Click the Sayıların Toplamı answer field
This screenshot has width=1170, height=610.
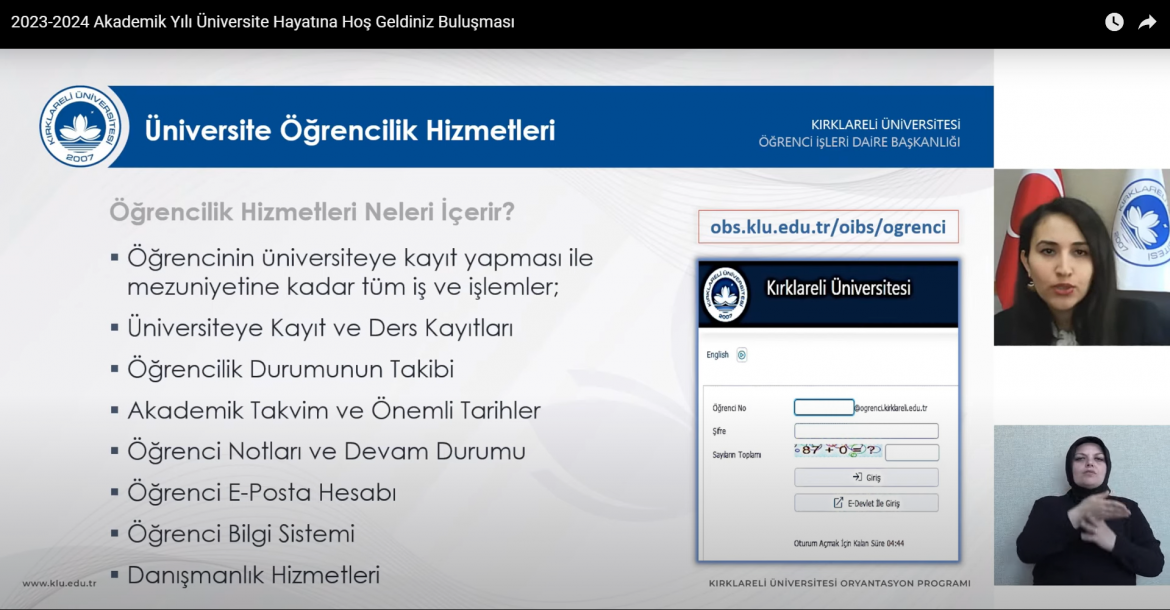pos(911,452)
